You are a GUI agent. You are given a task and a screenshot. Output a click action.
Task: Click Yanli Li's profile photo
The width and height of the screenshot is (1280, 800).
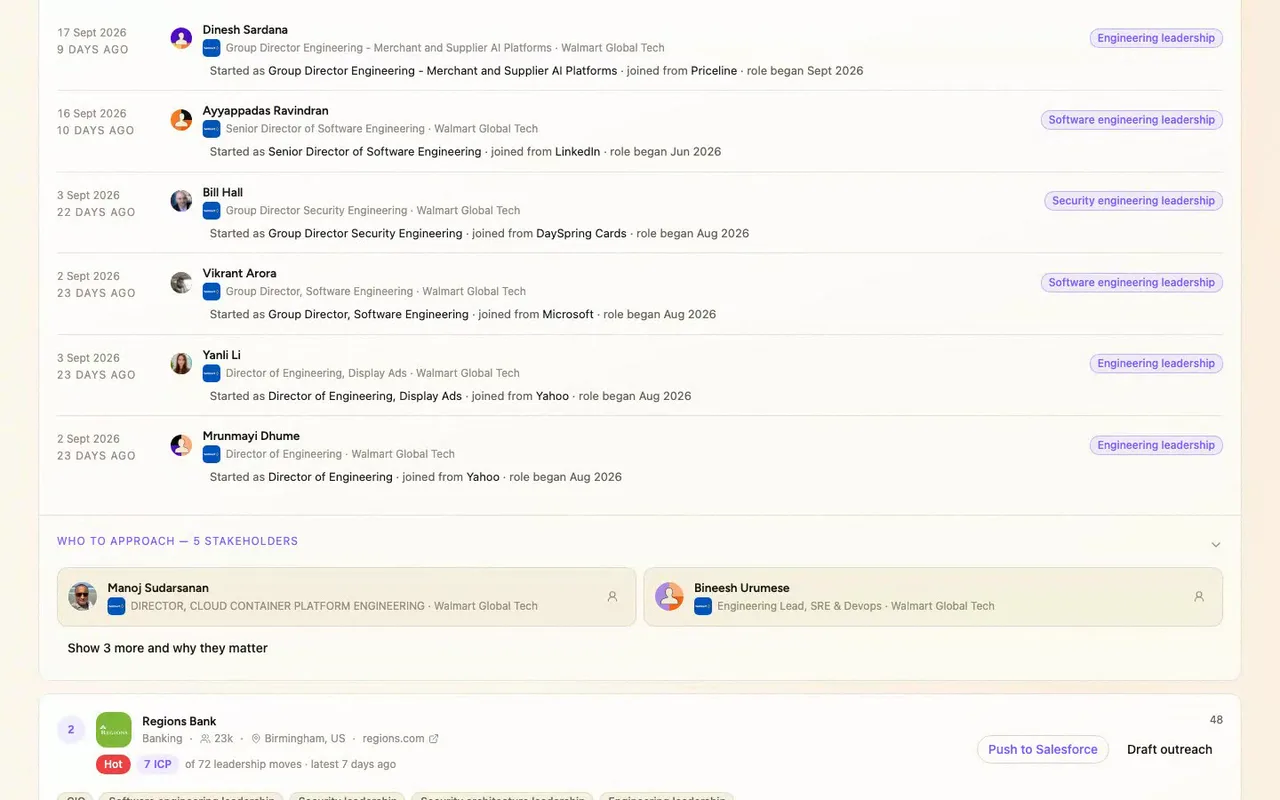pyautogui.click(x=181, y=364)
